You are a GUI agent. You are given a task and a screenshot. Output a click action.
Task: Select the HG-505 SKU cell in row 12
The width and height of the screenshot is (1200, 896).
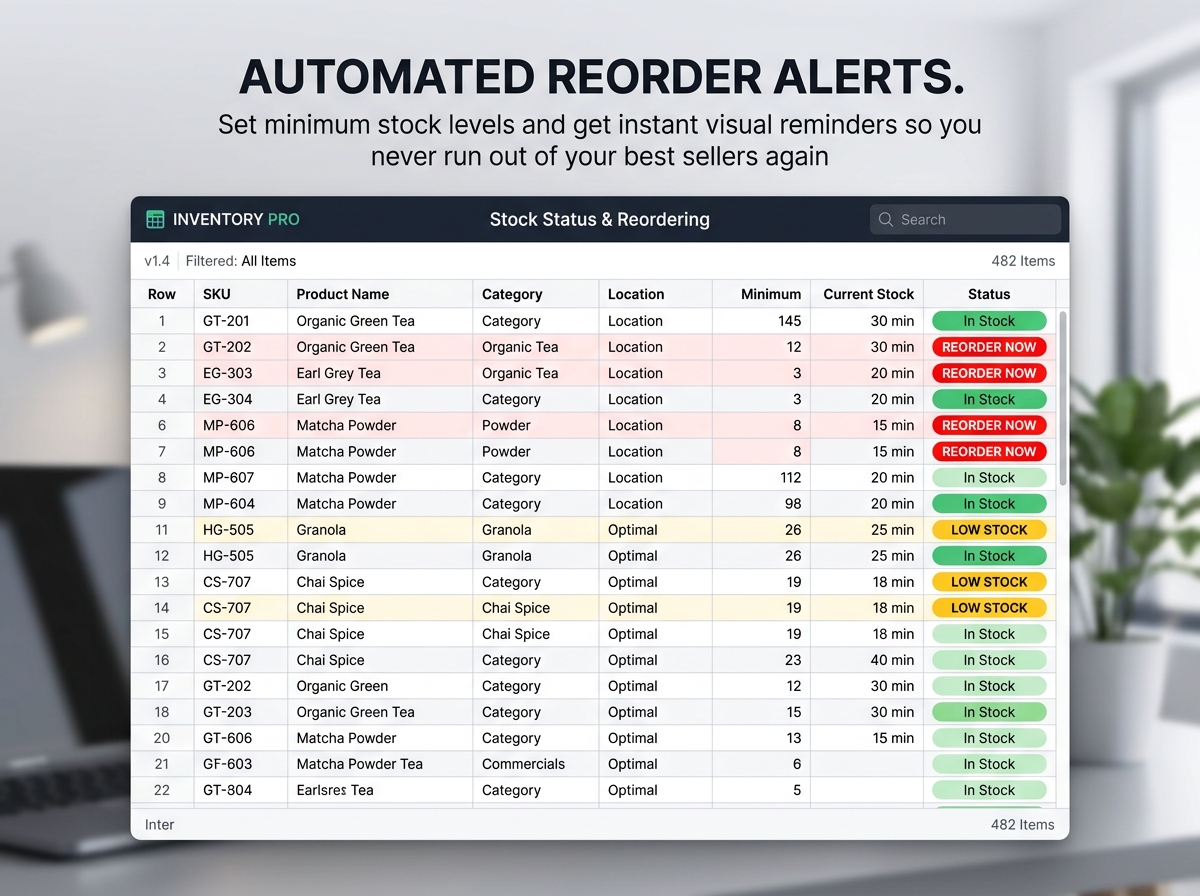[x=228, y=556]
